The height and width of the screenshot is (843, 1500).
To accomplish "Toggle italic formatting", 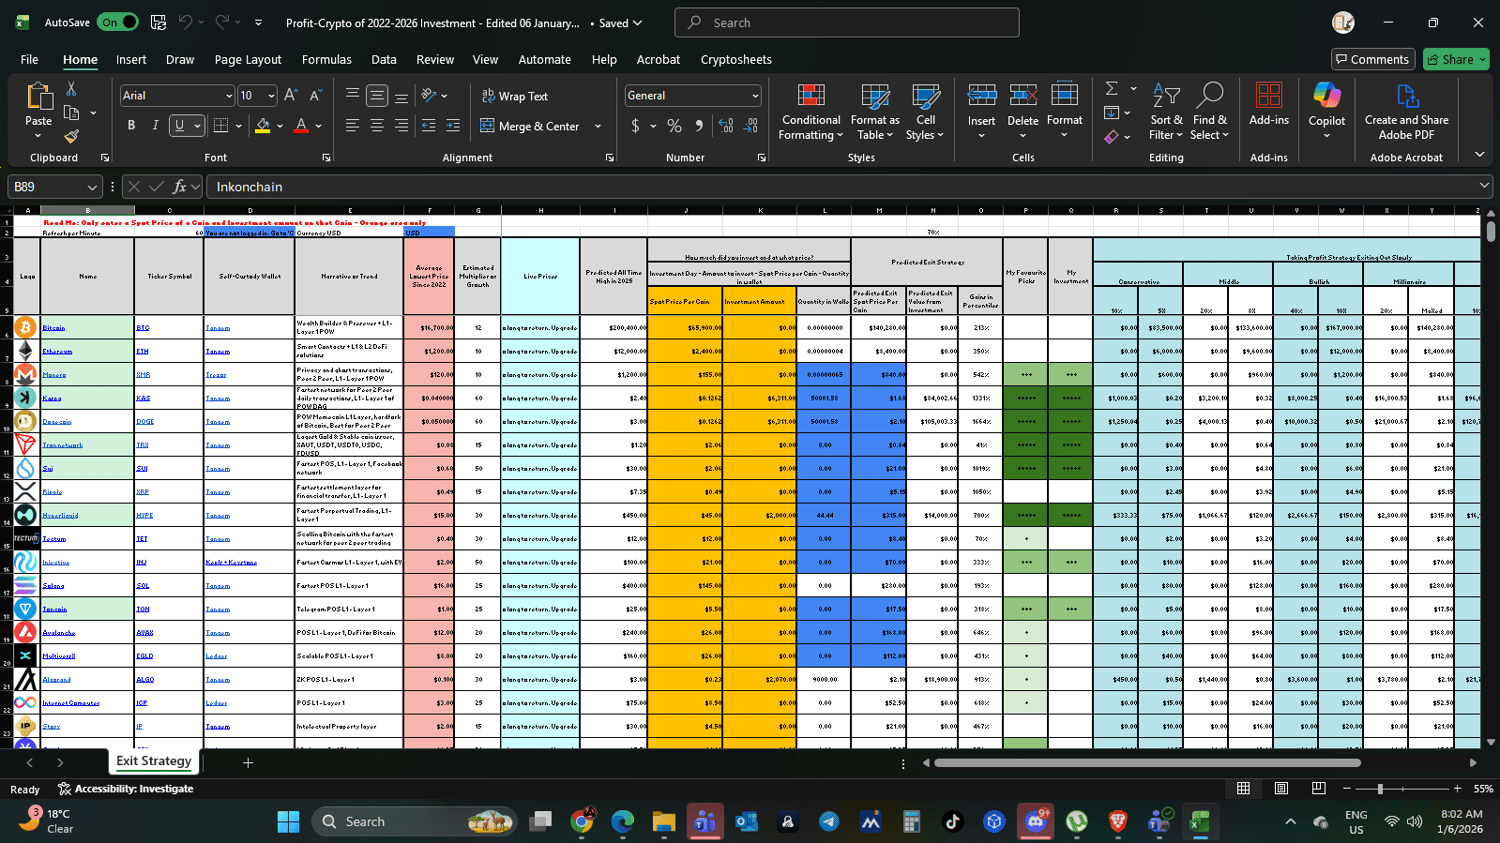I will click(x=155, y=126).
